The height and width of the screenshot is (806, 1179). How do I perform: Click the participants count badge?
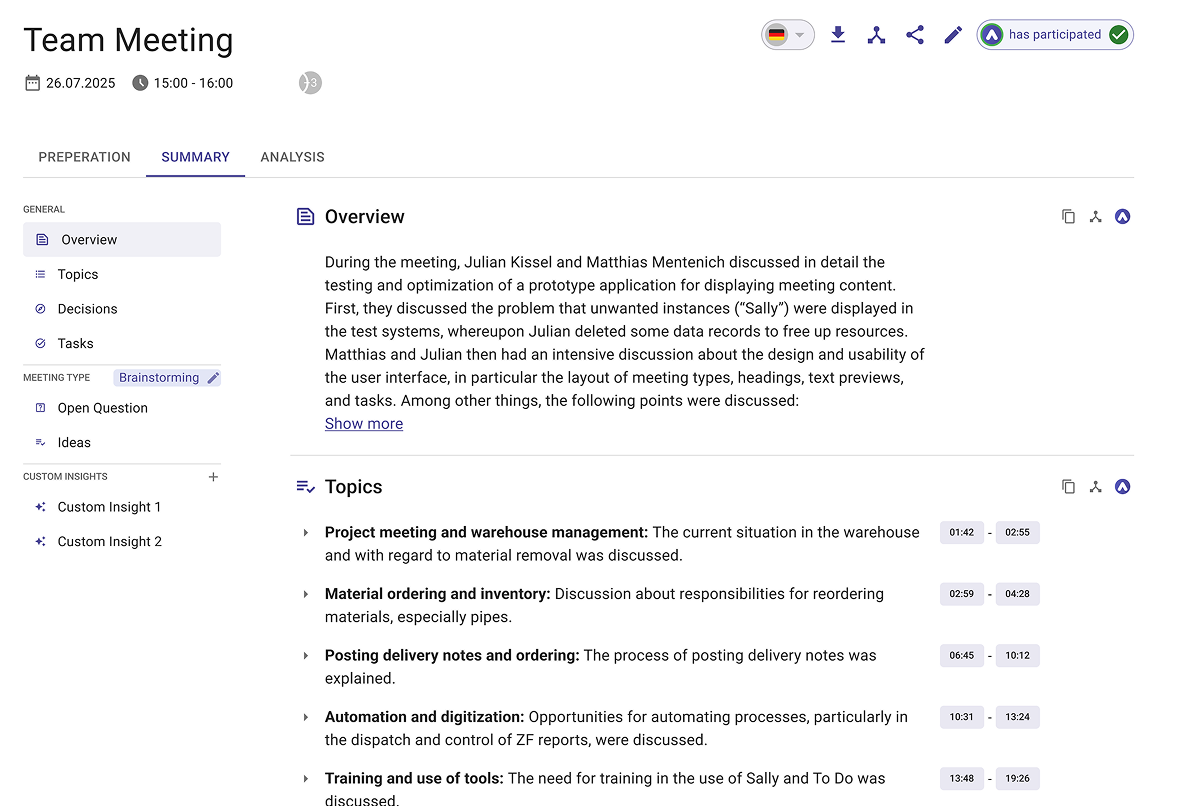click(x=310, y=83)
